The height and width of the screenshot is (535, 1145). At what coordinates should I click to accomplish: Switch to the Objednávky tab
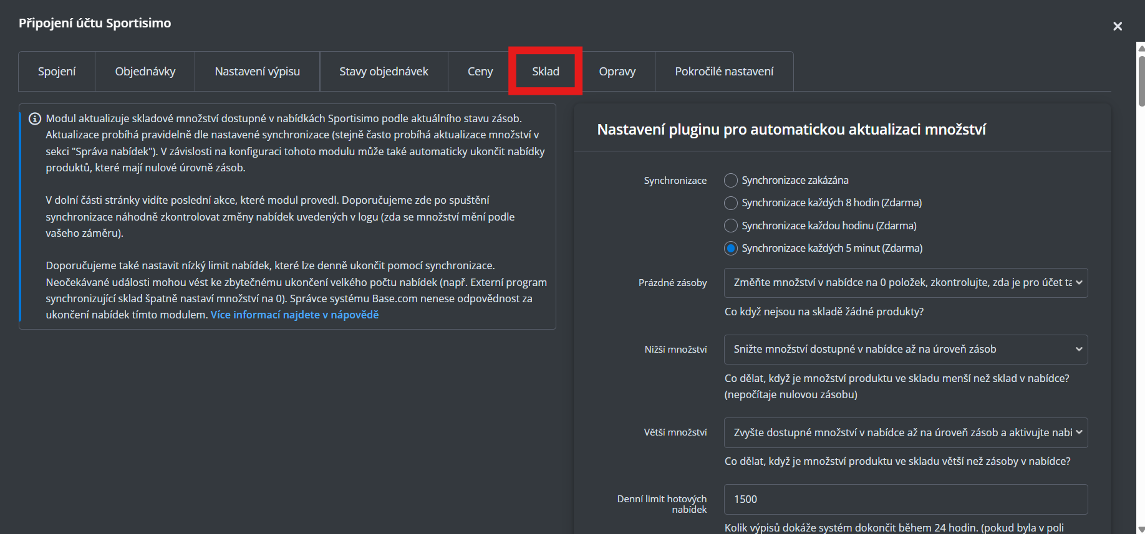[x=145, y=72]
